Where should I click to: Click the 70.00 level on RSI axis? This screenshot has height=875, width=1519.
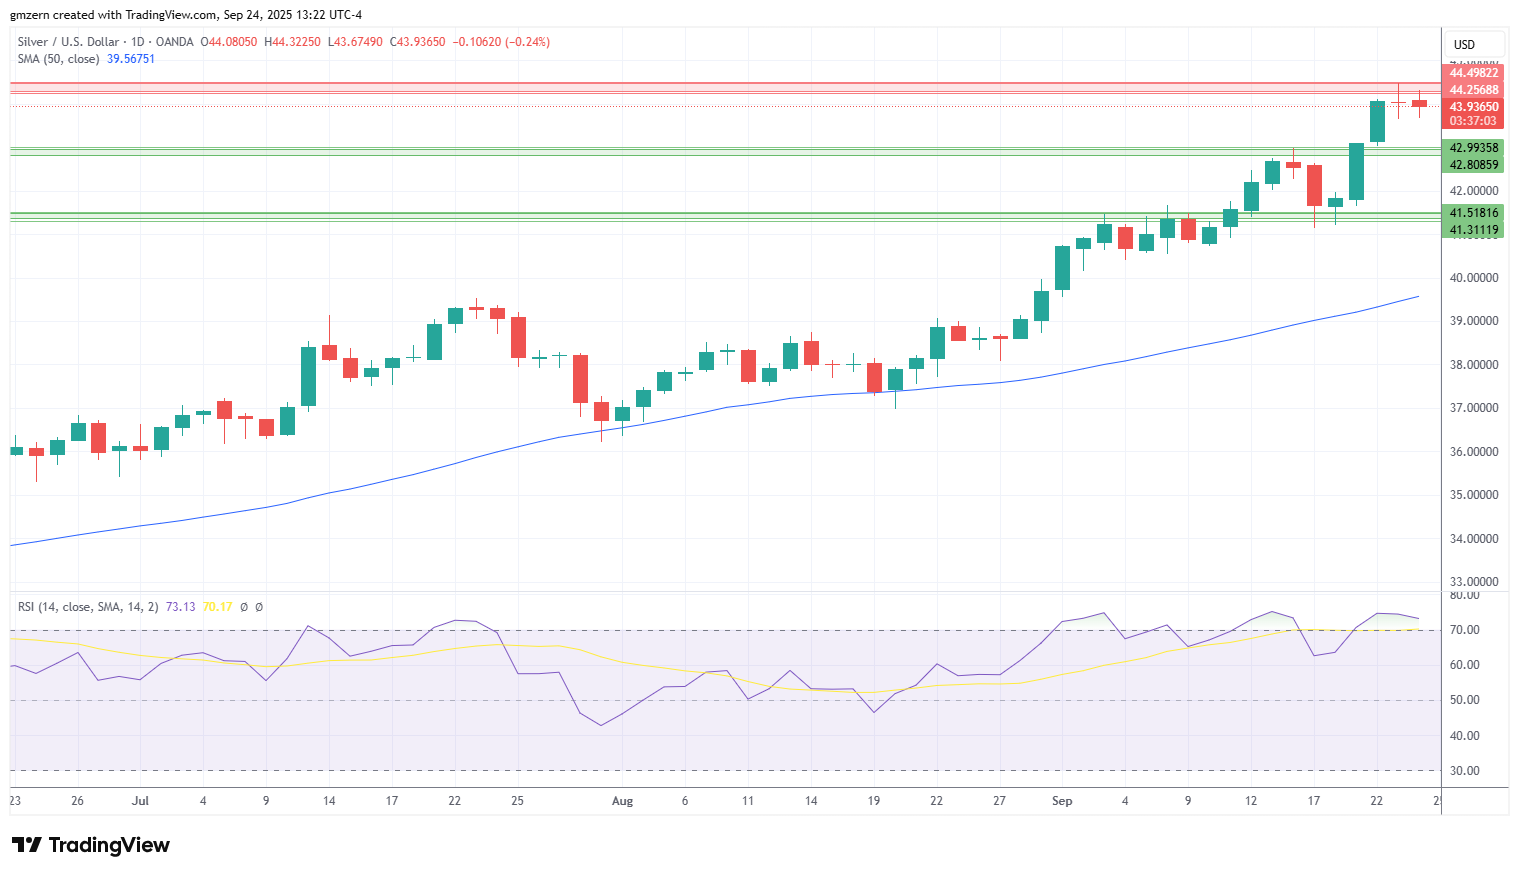tap(1465, 630)
